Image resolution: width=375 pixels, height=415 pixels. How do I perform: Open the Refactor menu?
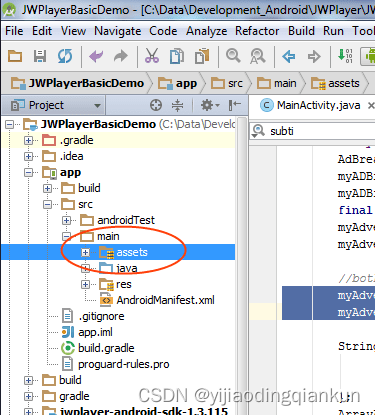click(x=257, y=31)
